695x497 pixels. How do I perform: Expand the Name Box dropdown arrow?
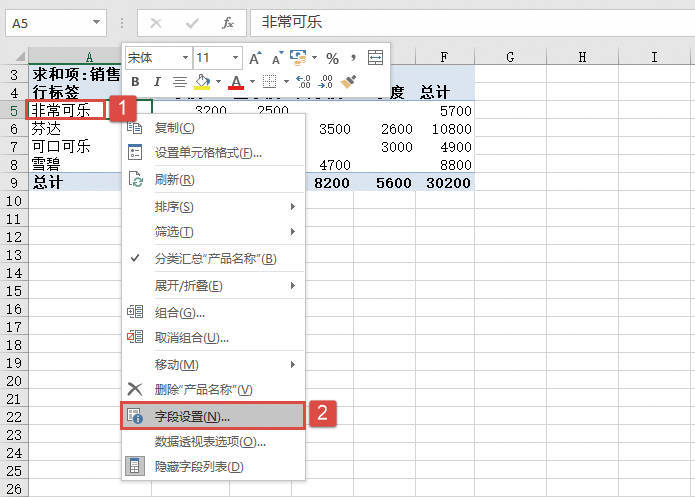click(x=96, y=21)
